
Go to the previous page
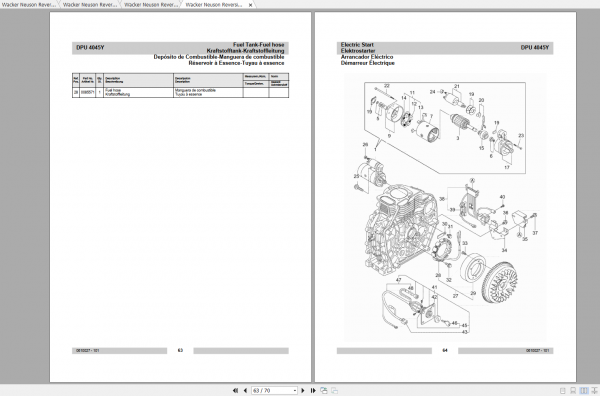pyautogui.click(x=245, y=391)
